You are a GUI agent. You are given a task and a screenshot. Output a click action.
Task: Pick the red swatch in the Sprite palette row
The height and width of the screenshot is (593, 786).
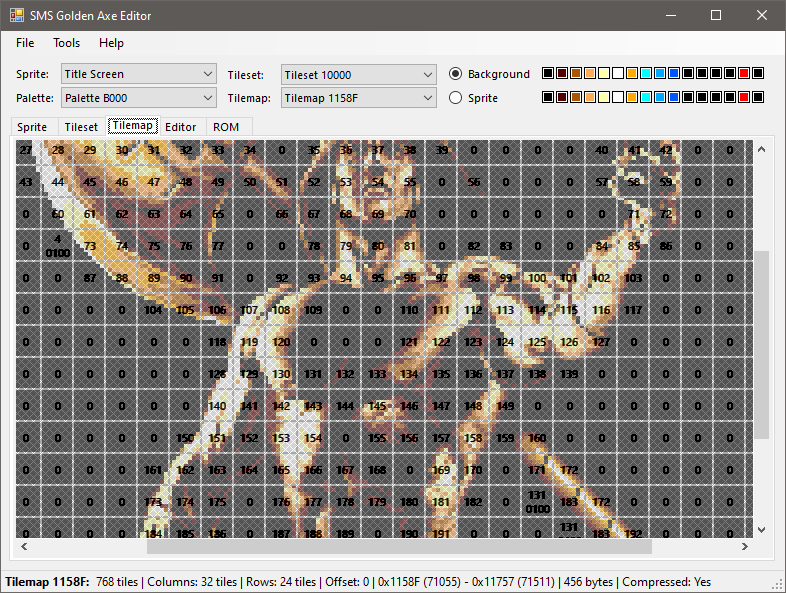pyautogui.click(x=744, y=97)
